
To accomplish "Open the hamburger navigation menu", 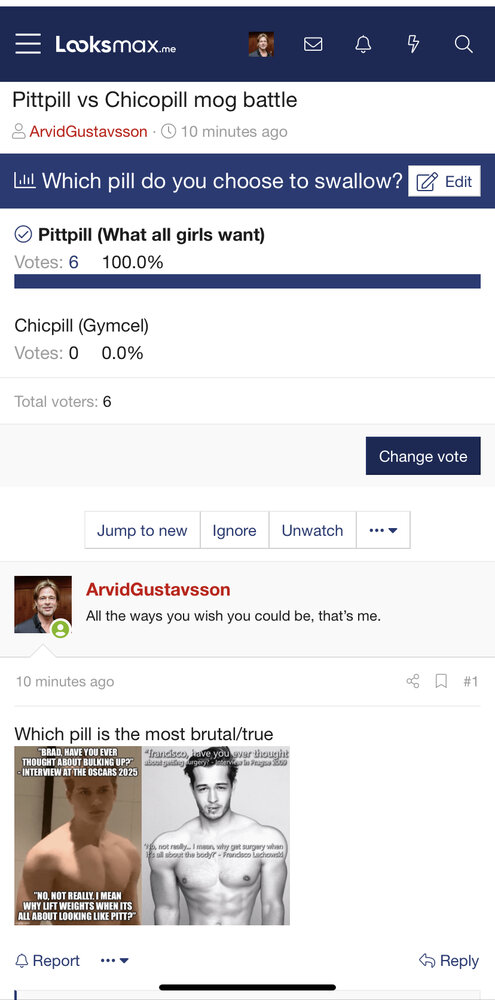I will coord(28,44).
